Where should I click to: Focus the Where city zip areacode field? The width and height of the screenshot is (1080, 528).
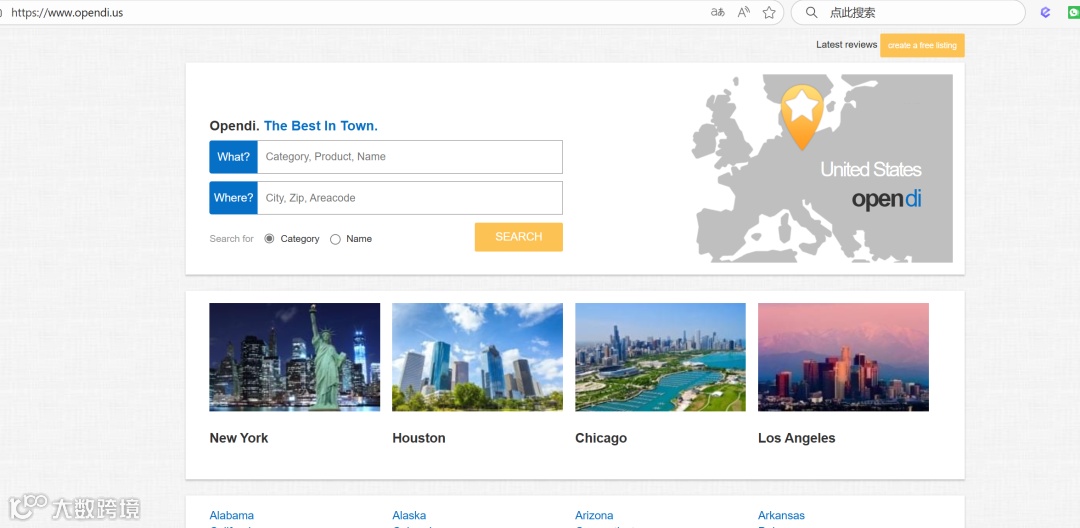click(x=410, y=198)
